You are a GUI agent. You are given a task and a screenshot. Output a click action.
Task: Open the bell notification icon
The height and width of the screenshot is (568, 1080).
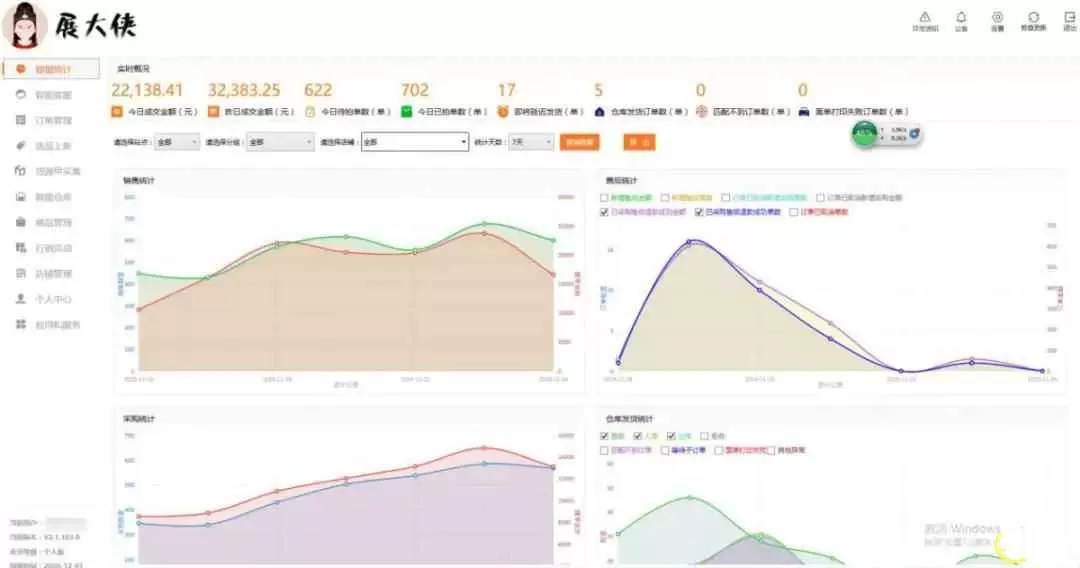tap(961, 17)
